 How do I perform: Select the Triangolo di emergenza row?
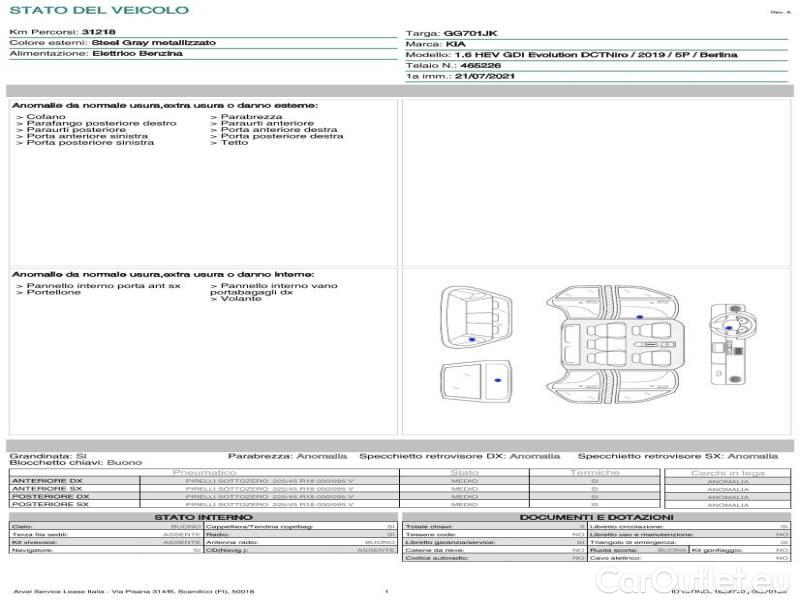point(689,542)
